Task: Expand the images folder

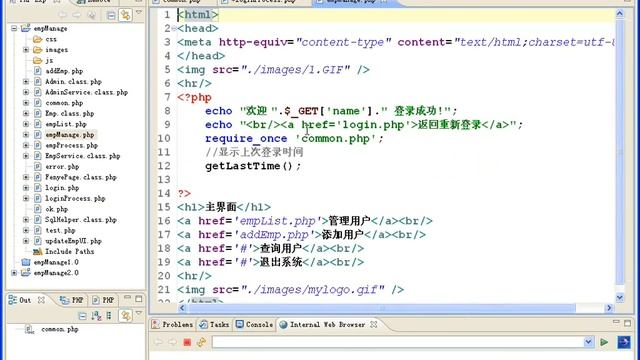Action: (x=26, y=50)
